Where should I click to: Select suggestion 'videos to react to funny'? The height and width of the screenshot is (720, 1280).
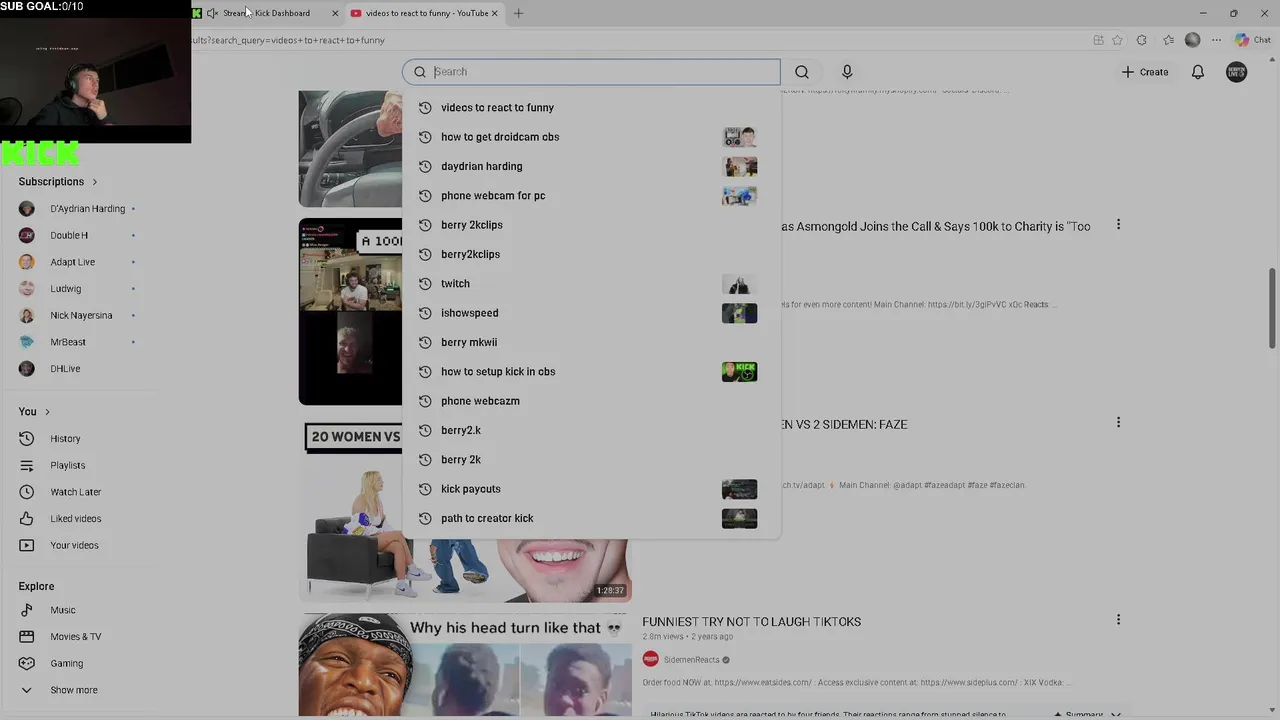coord(591,108)
